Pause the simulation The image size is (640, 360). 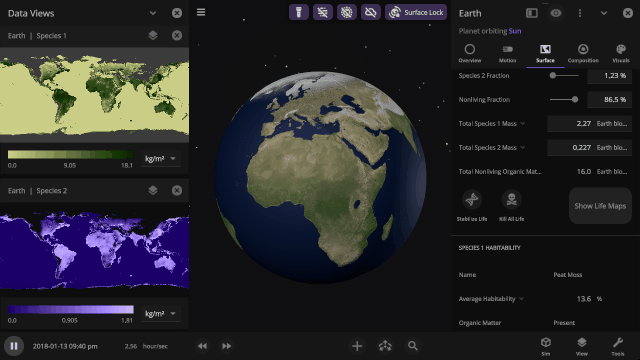14,346
